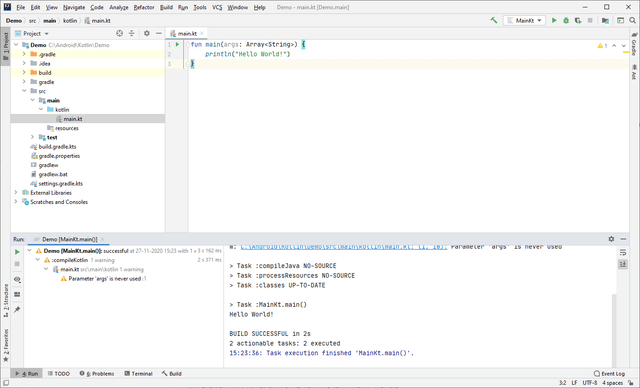Open the File menu
Viewport: 640px width, 388px height.
coord(20,7)
